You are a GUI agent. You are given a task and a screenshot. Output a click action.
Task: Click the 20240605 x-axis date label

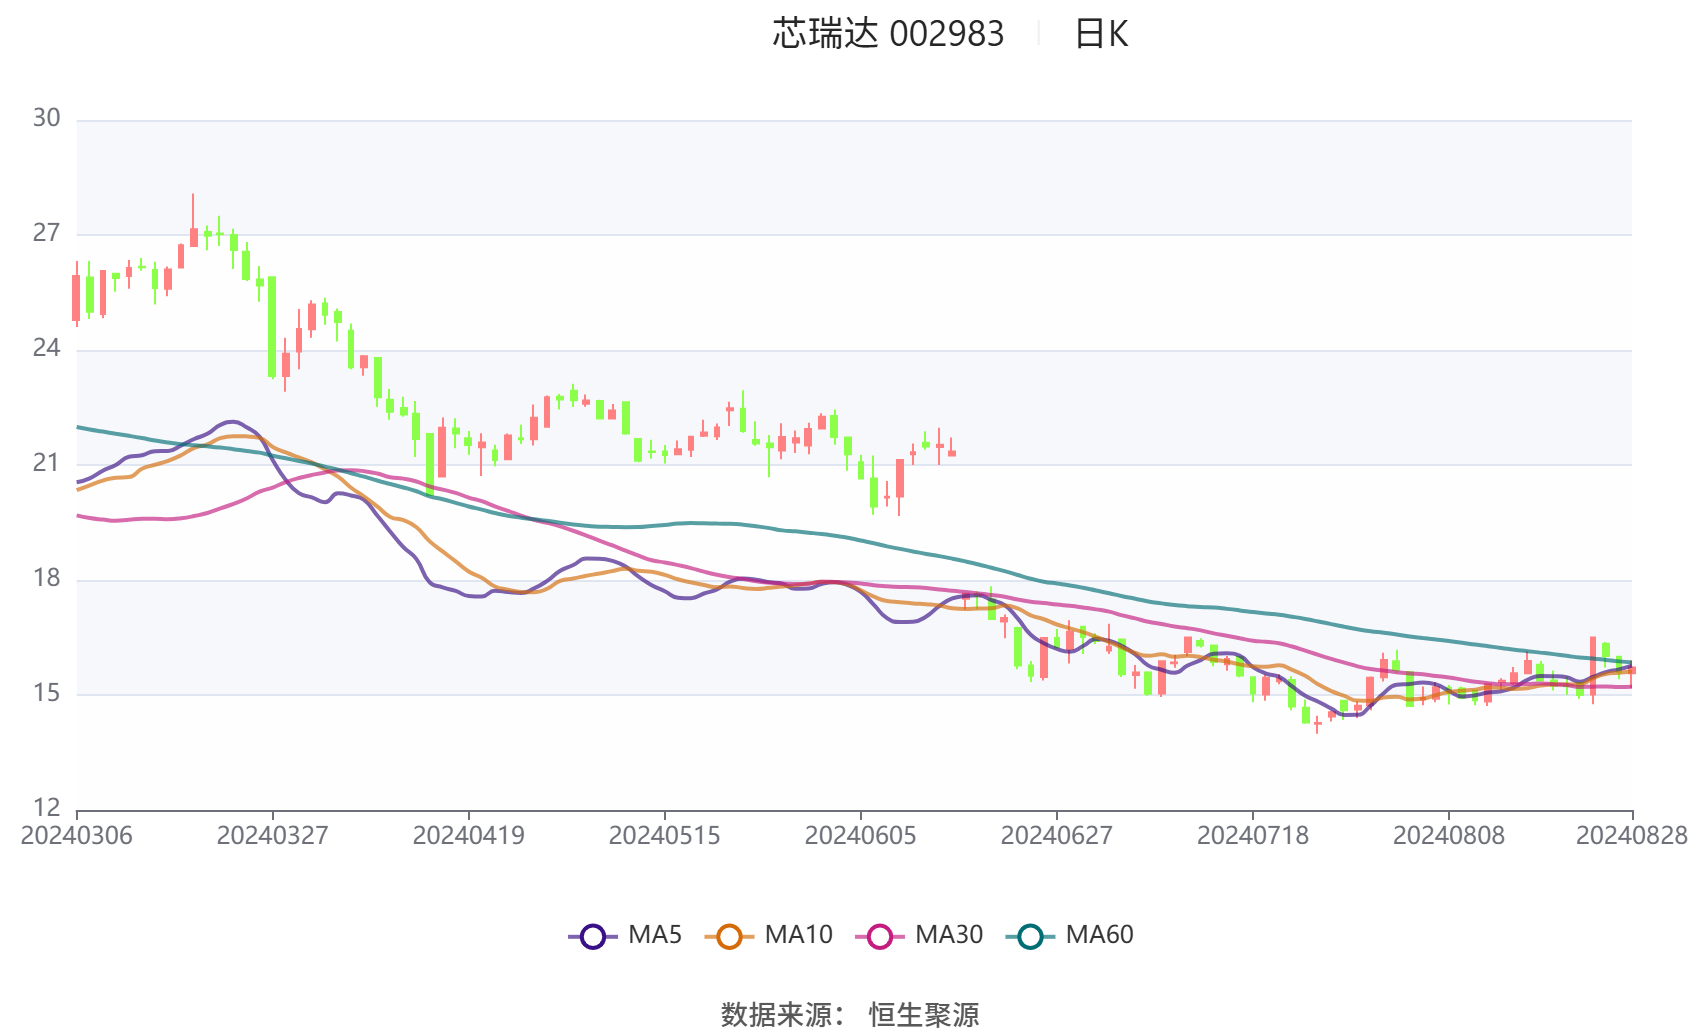[861, 836]
